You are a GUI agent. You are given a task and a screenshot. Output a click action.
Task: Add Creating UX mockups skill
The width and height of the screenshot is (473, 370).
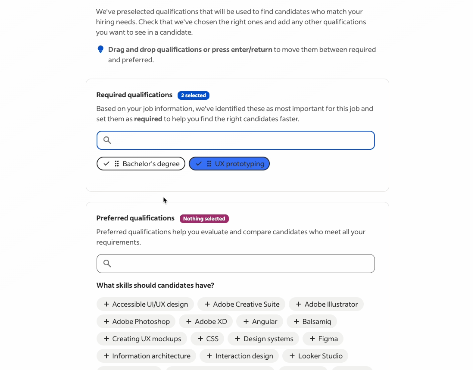(x=142, y=339)
